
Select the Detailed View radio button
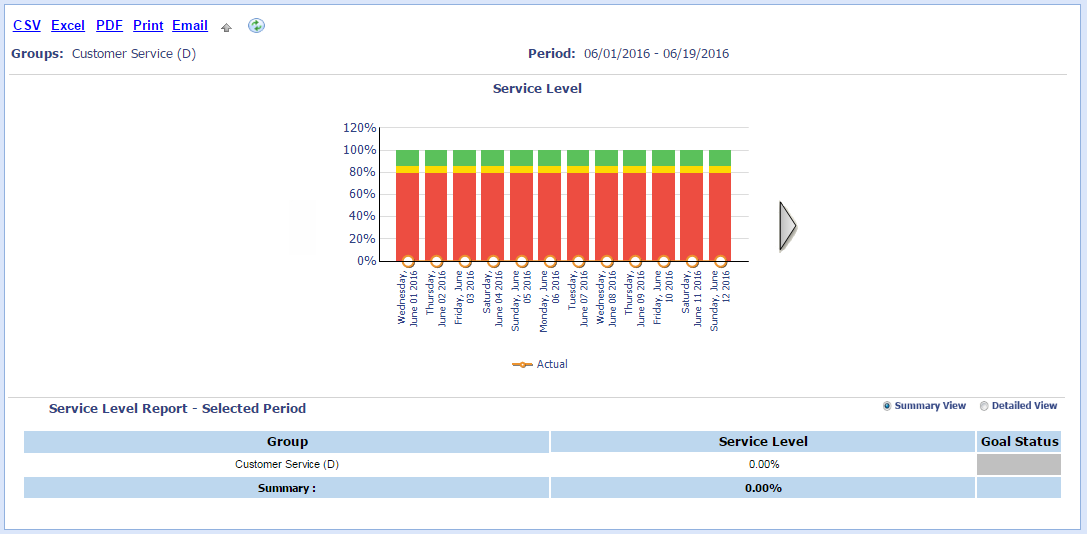point(984,406)
